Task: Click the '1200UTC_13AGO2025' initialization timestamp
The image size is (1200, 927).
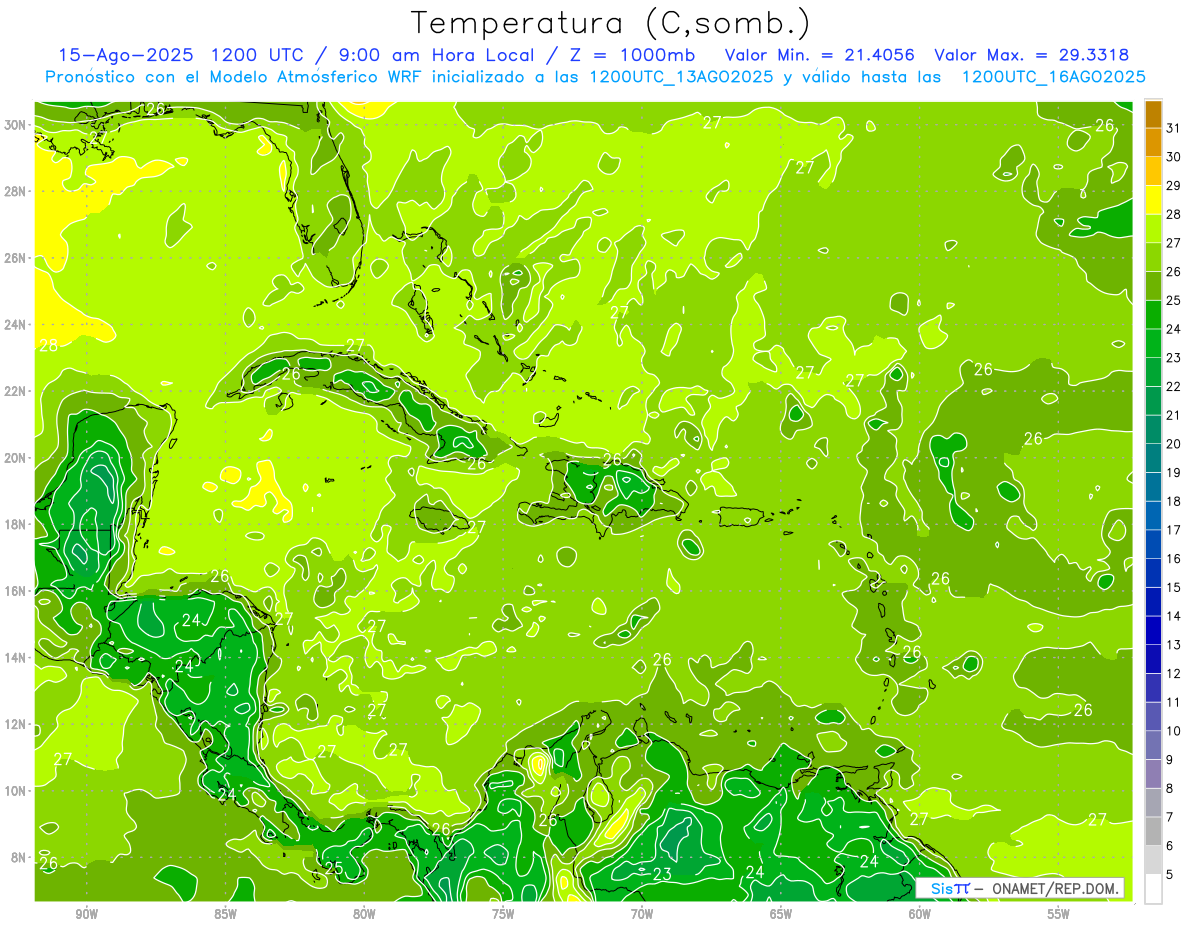Action: (681, 77)
